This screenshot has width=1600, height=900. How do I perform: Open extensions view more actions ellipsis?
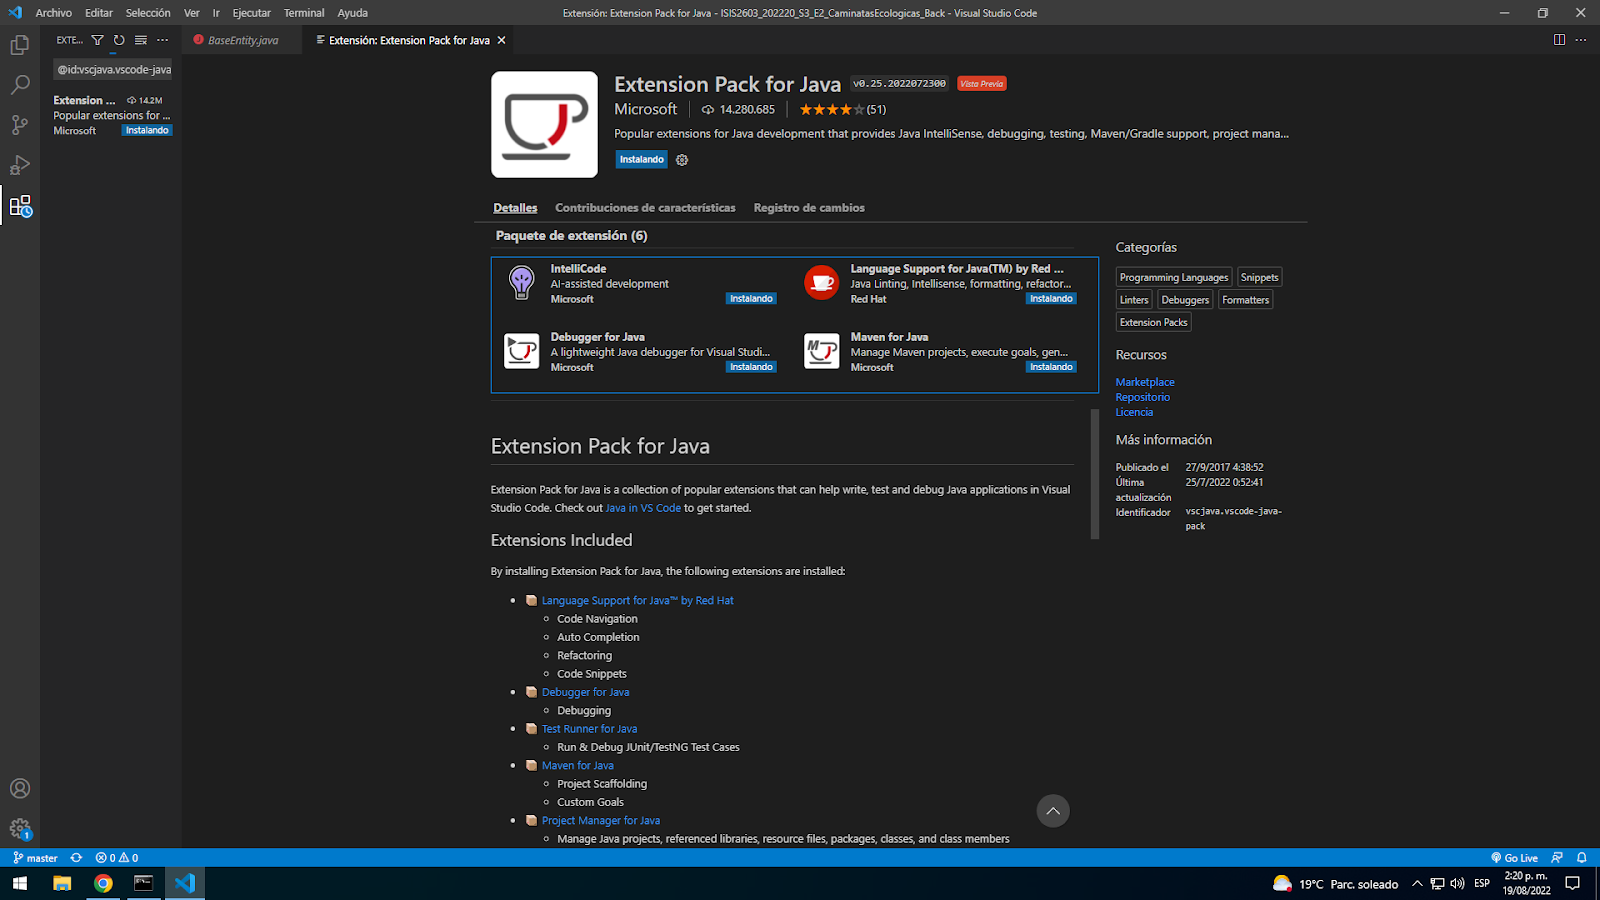click(x=163, y=40)
